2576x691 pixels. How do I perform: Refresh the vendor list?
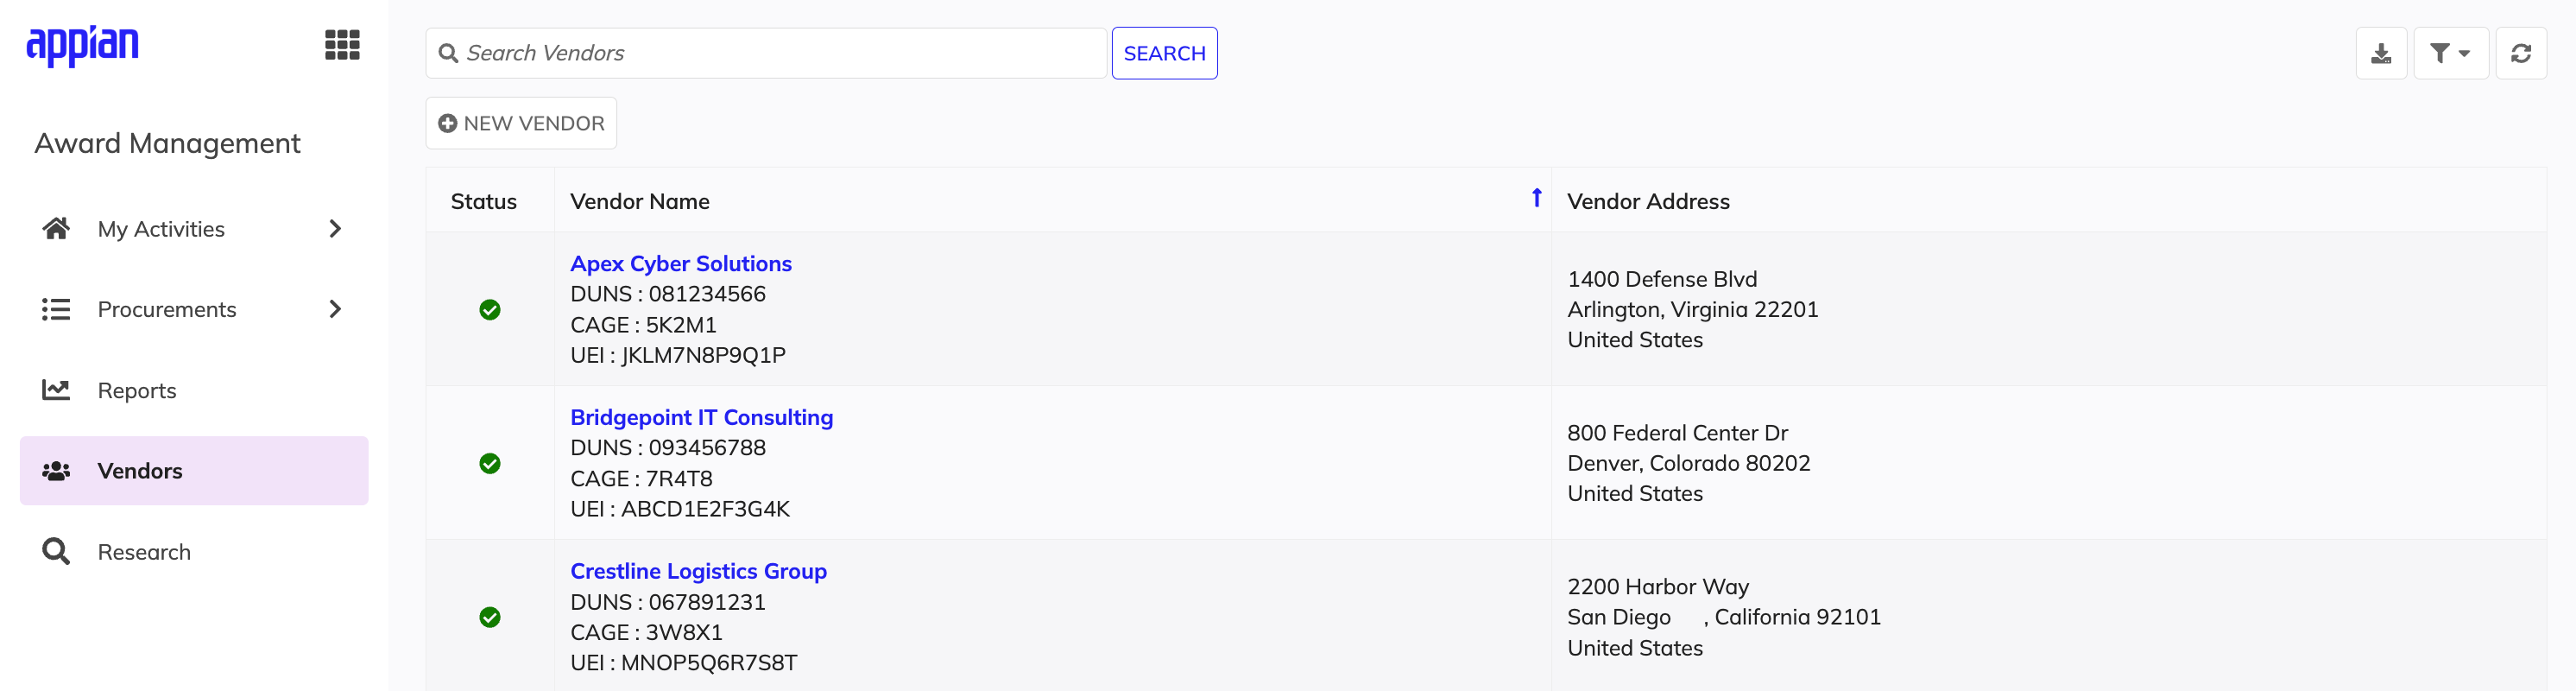2521,53
